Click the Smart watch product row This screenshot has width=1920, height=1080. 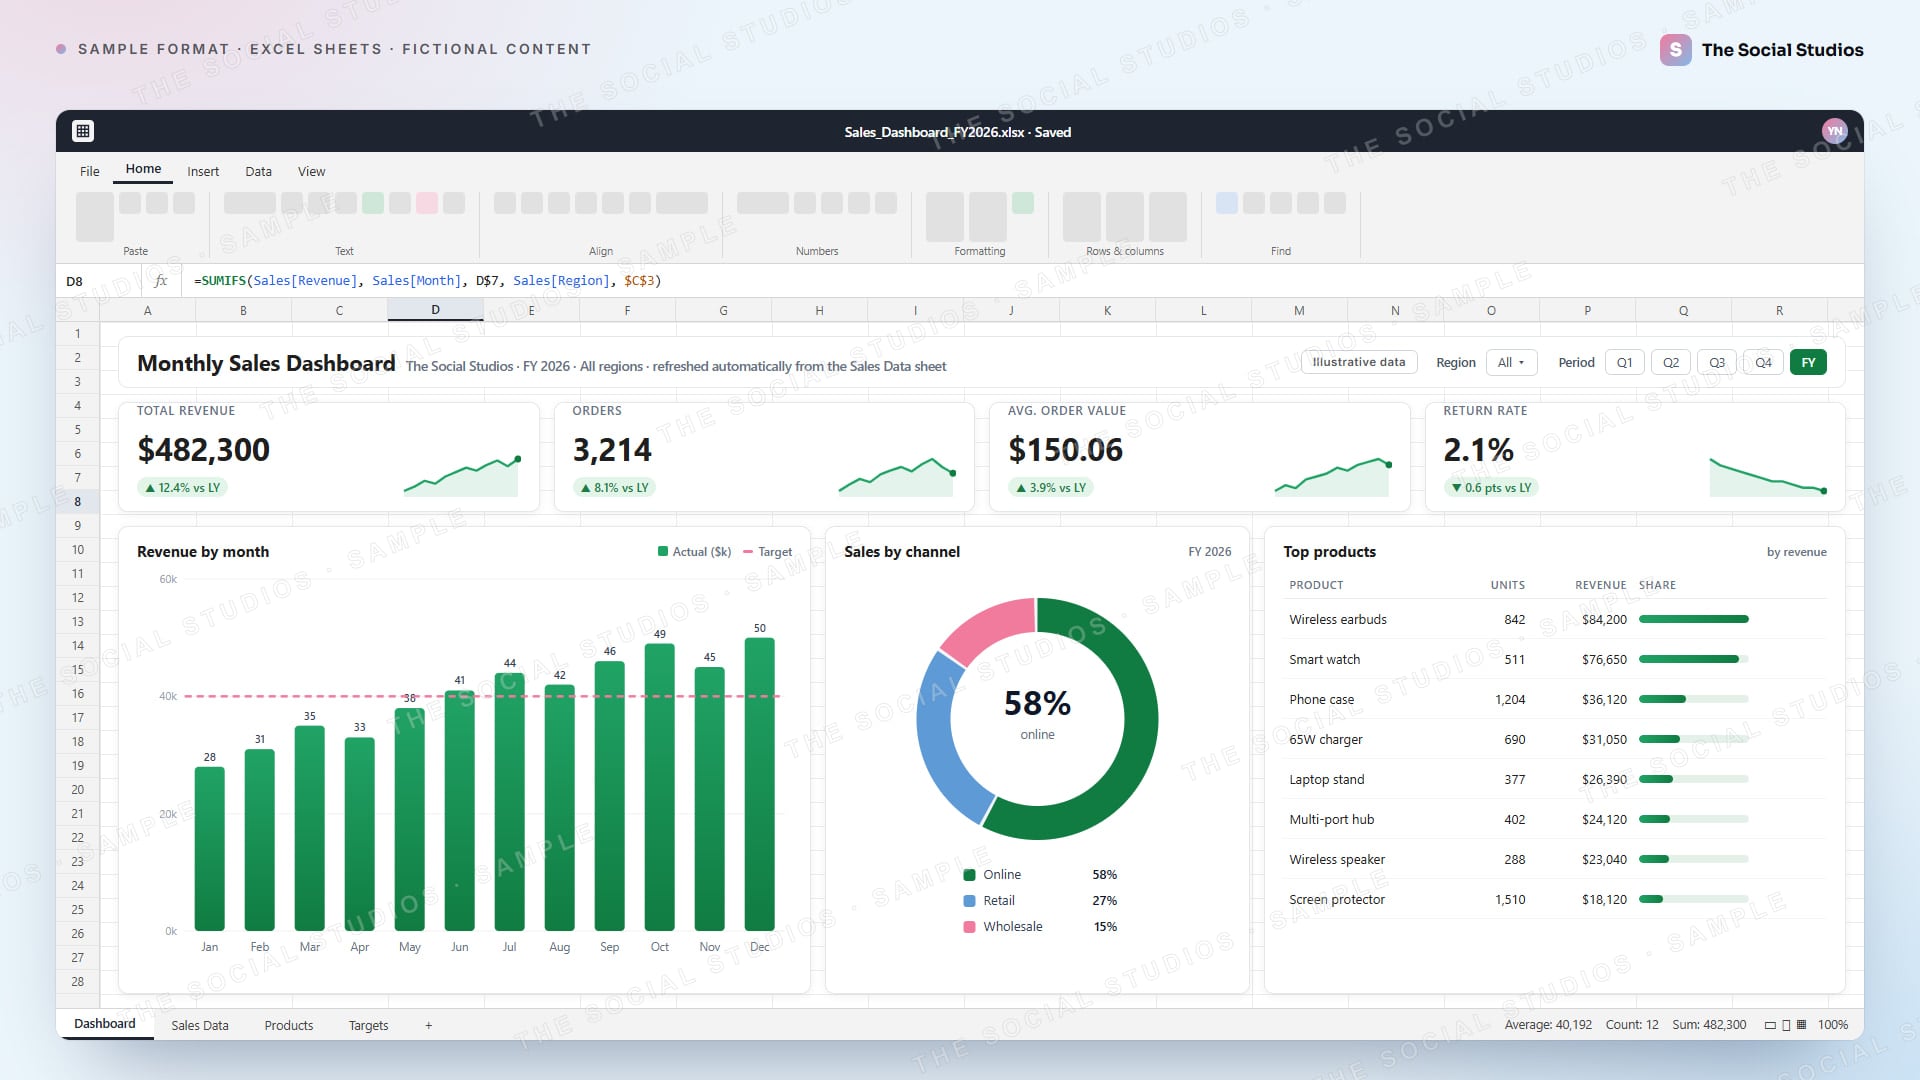[1554, 659]
